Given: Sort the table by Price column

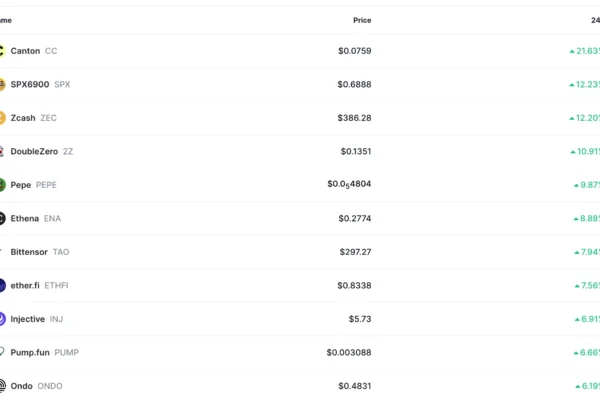Looking at the screenshot, I should click(361, 20).
